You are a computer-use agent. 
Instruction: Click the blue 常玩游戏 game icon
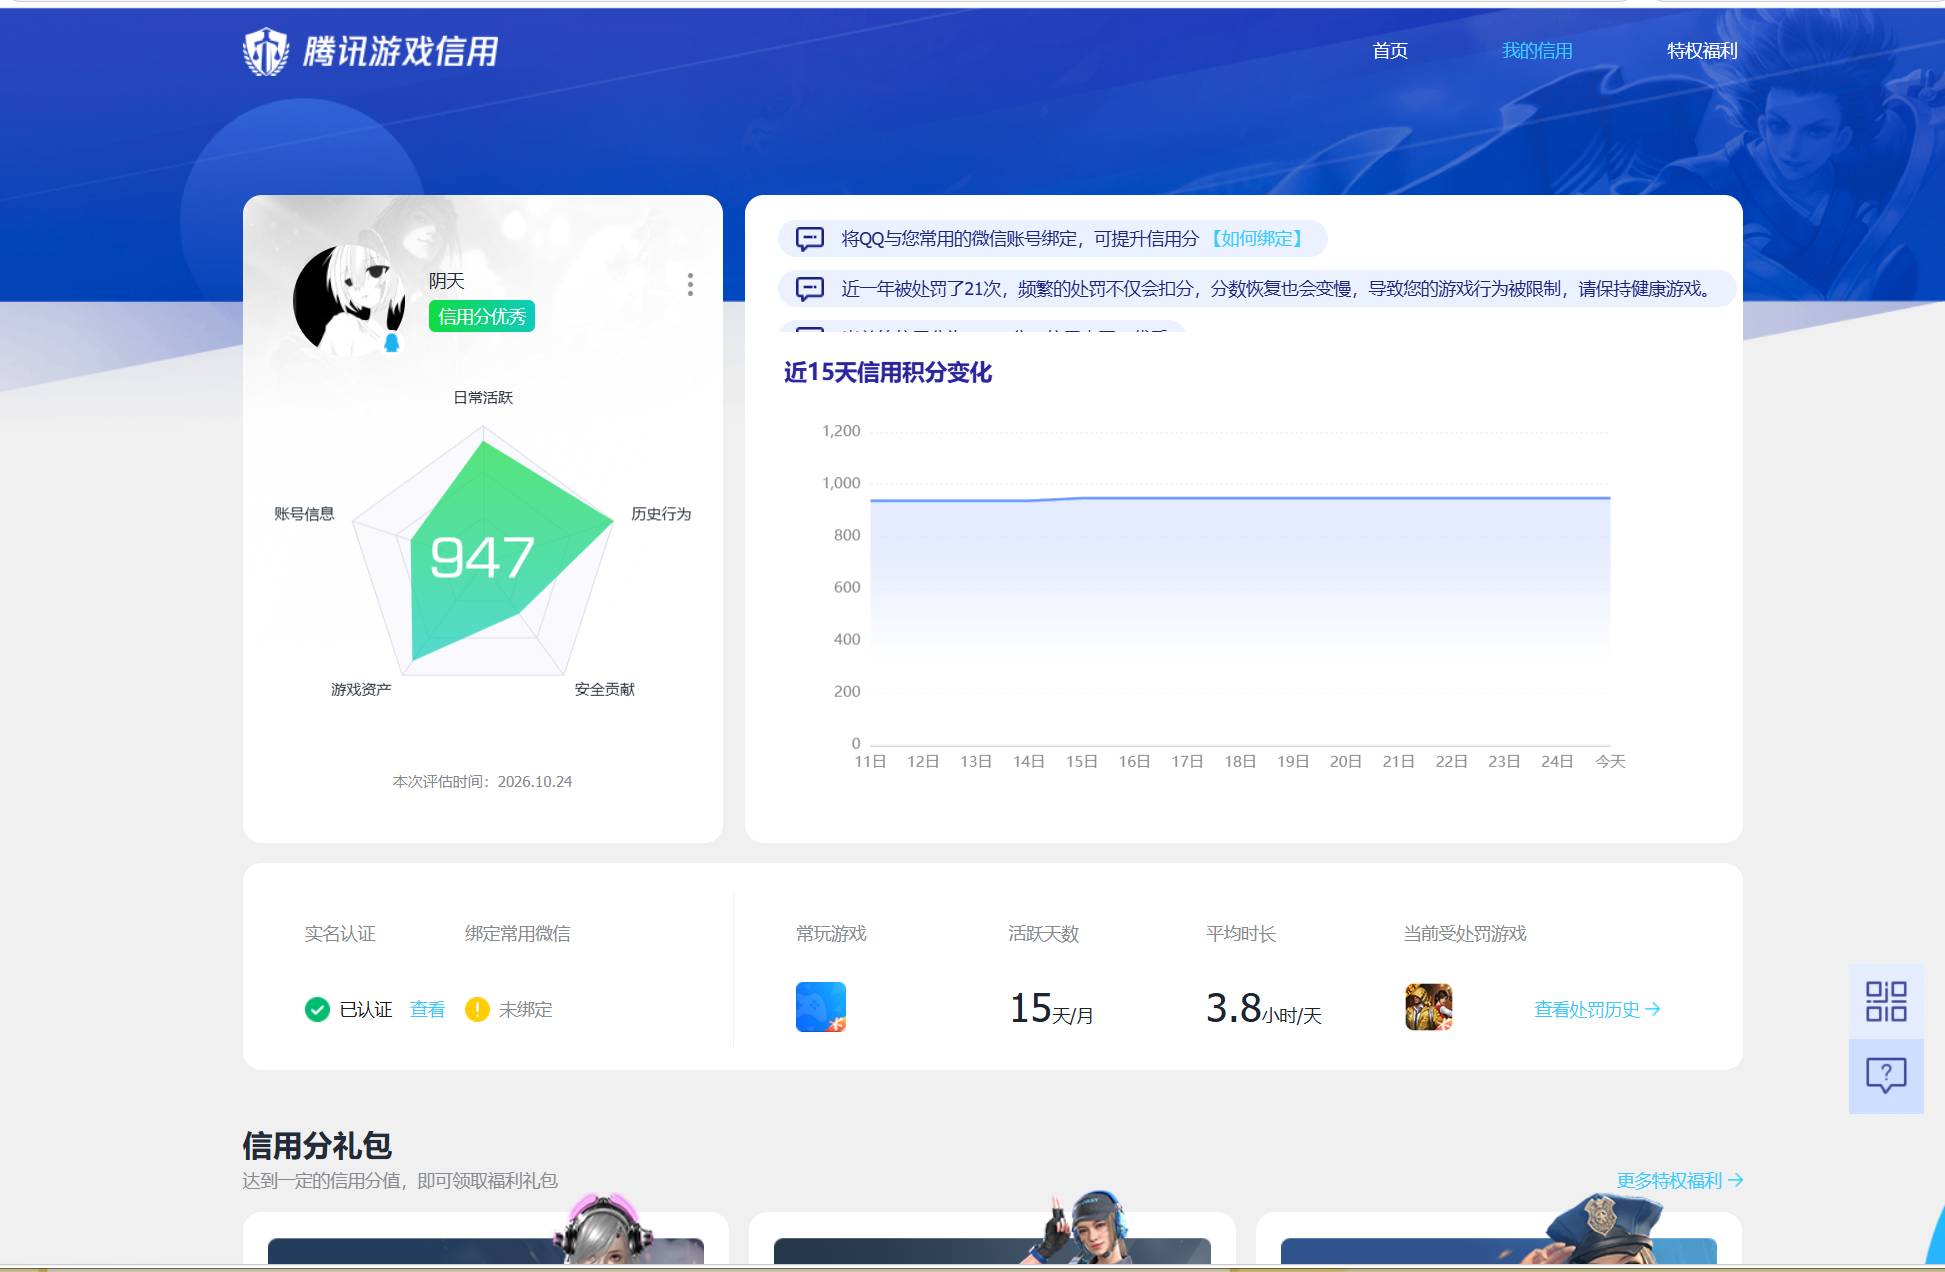821,1007
